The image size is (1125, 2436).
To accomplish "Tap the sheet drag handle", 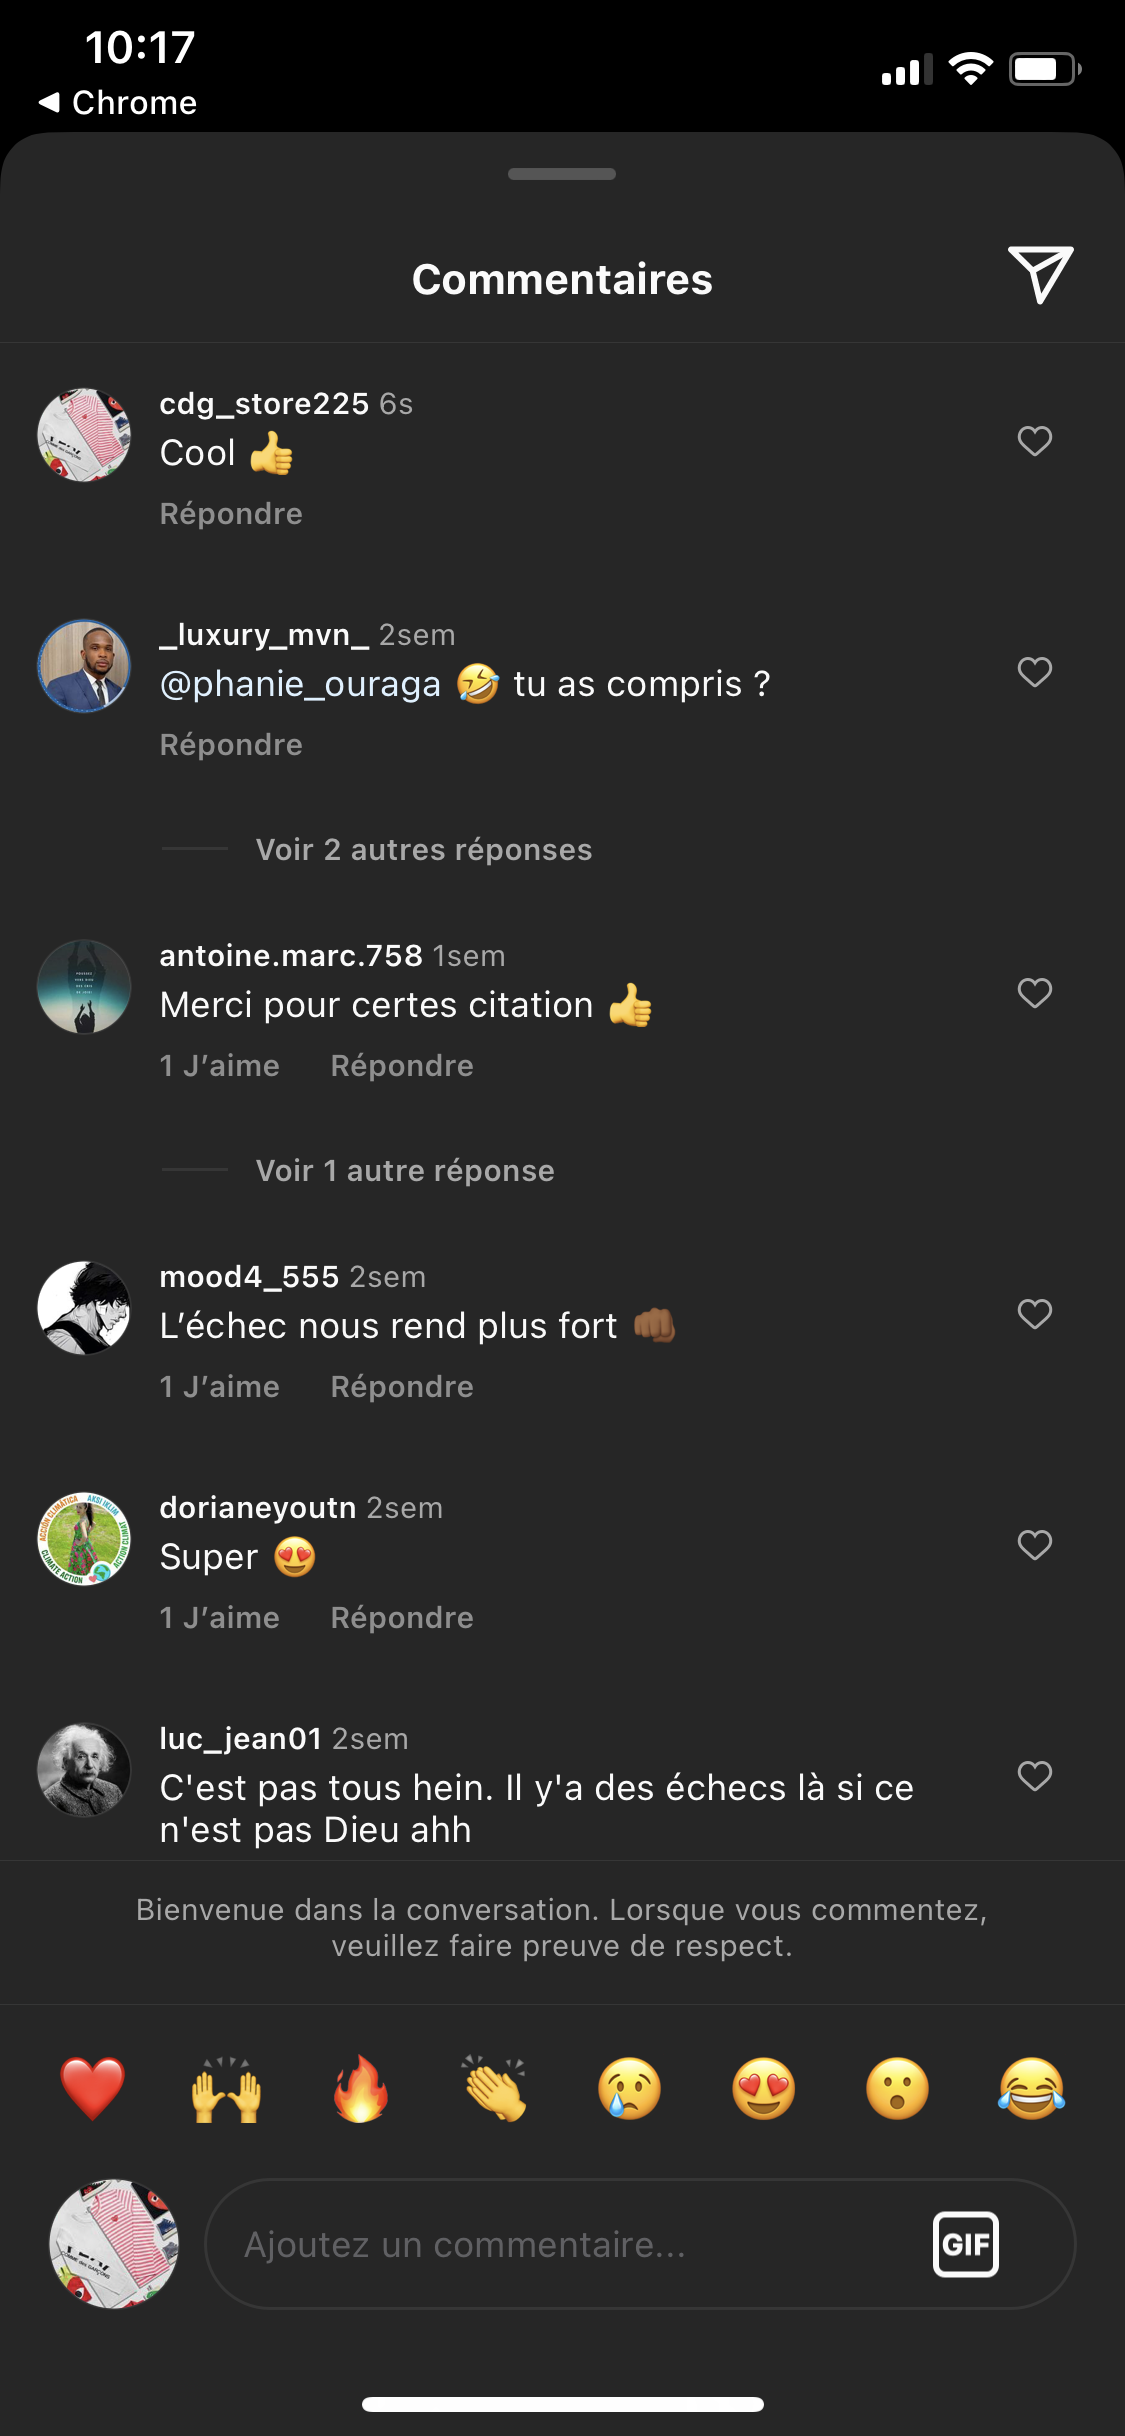I will coord(562,174).
